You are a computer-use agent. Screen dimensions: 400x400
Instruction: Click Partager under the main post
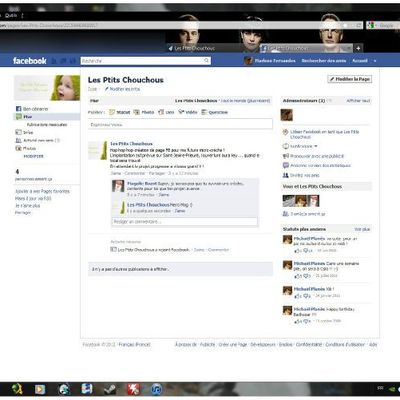[157, 173]
